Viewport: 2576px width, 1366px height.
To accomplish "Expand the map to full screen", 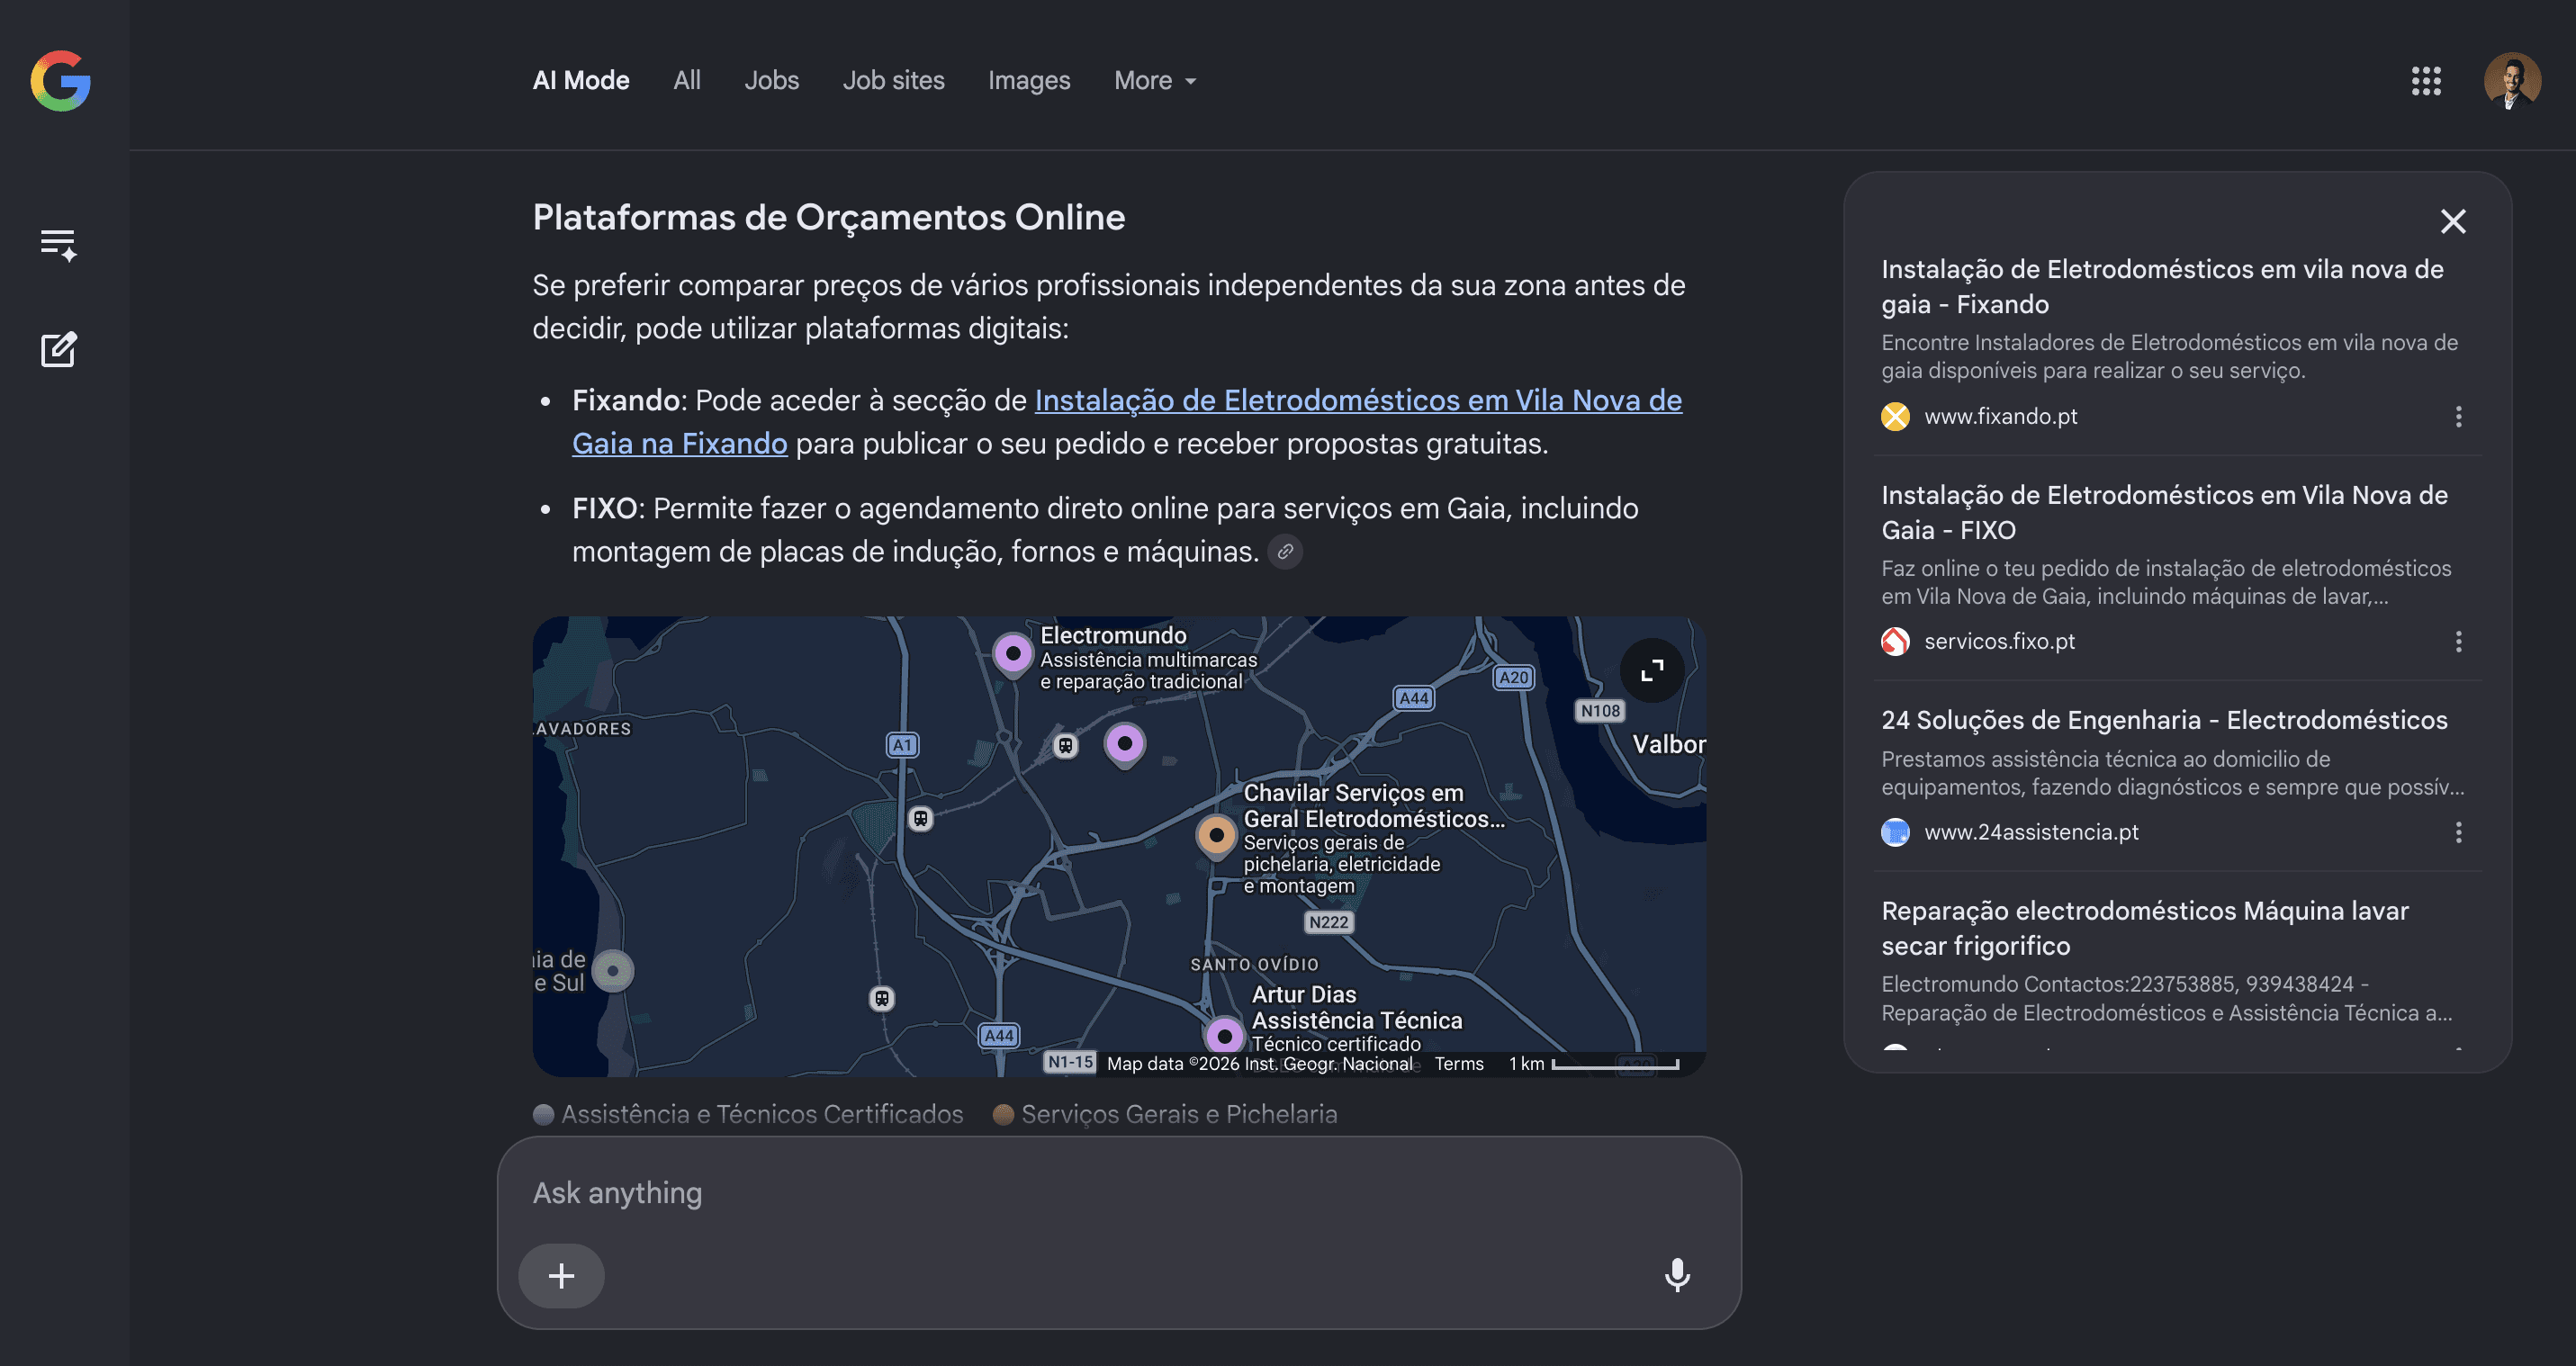I will (1652, 670).
